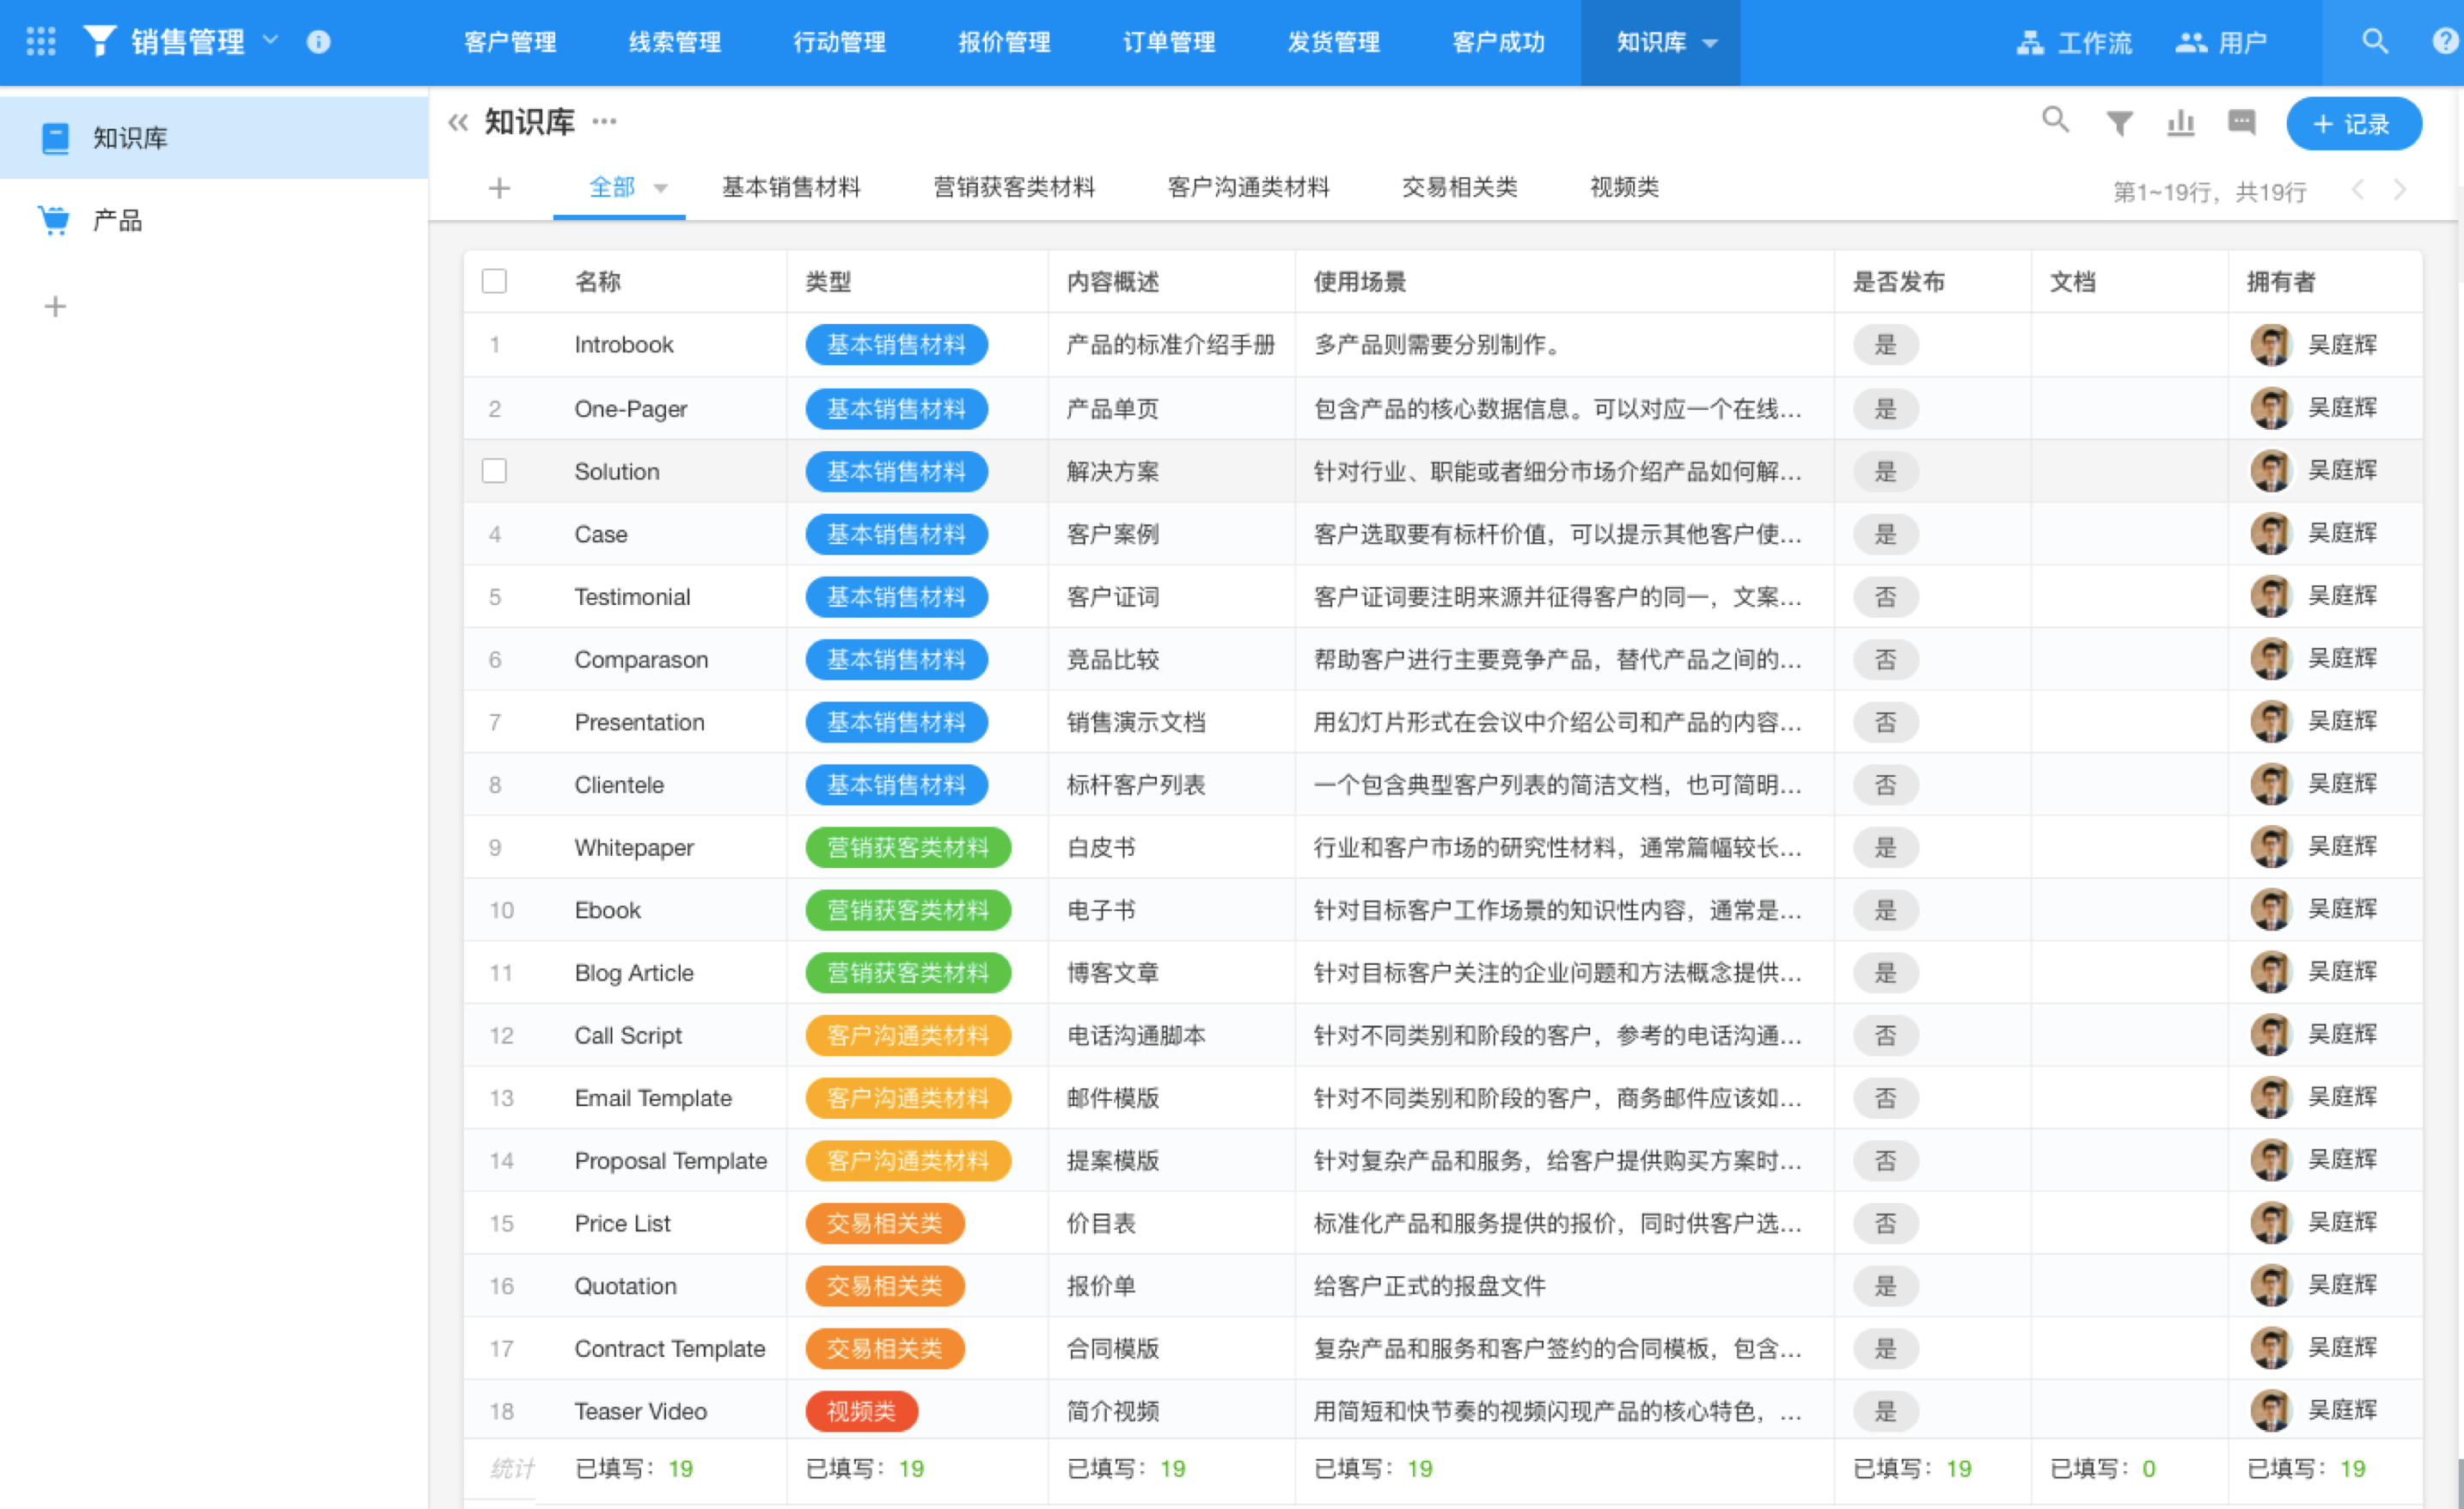Switch to the 交易相关类 tab
The width and height of the screenshot is (2464, 1509).
[1459, 187]
